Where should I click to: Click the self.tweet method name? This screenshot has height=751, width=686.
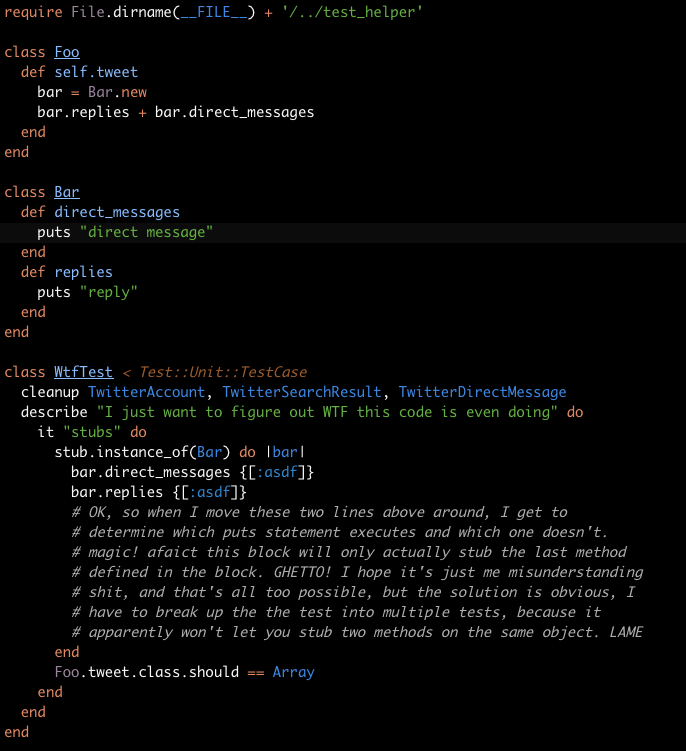[96, 72]
